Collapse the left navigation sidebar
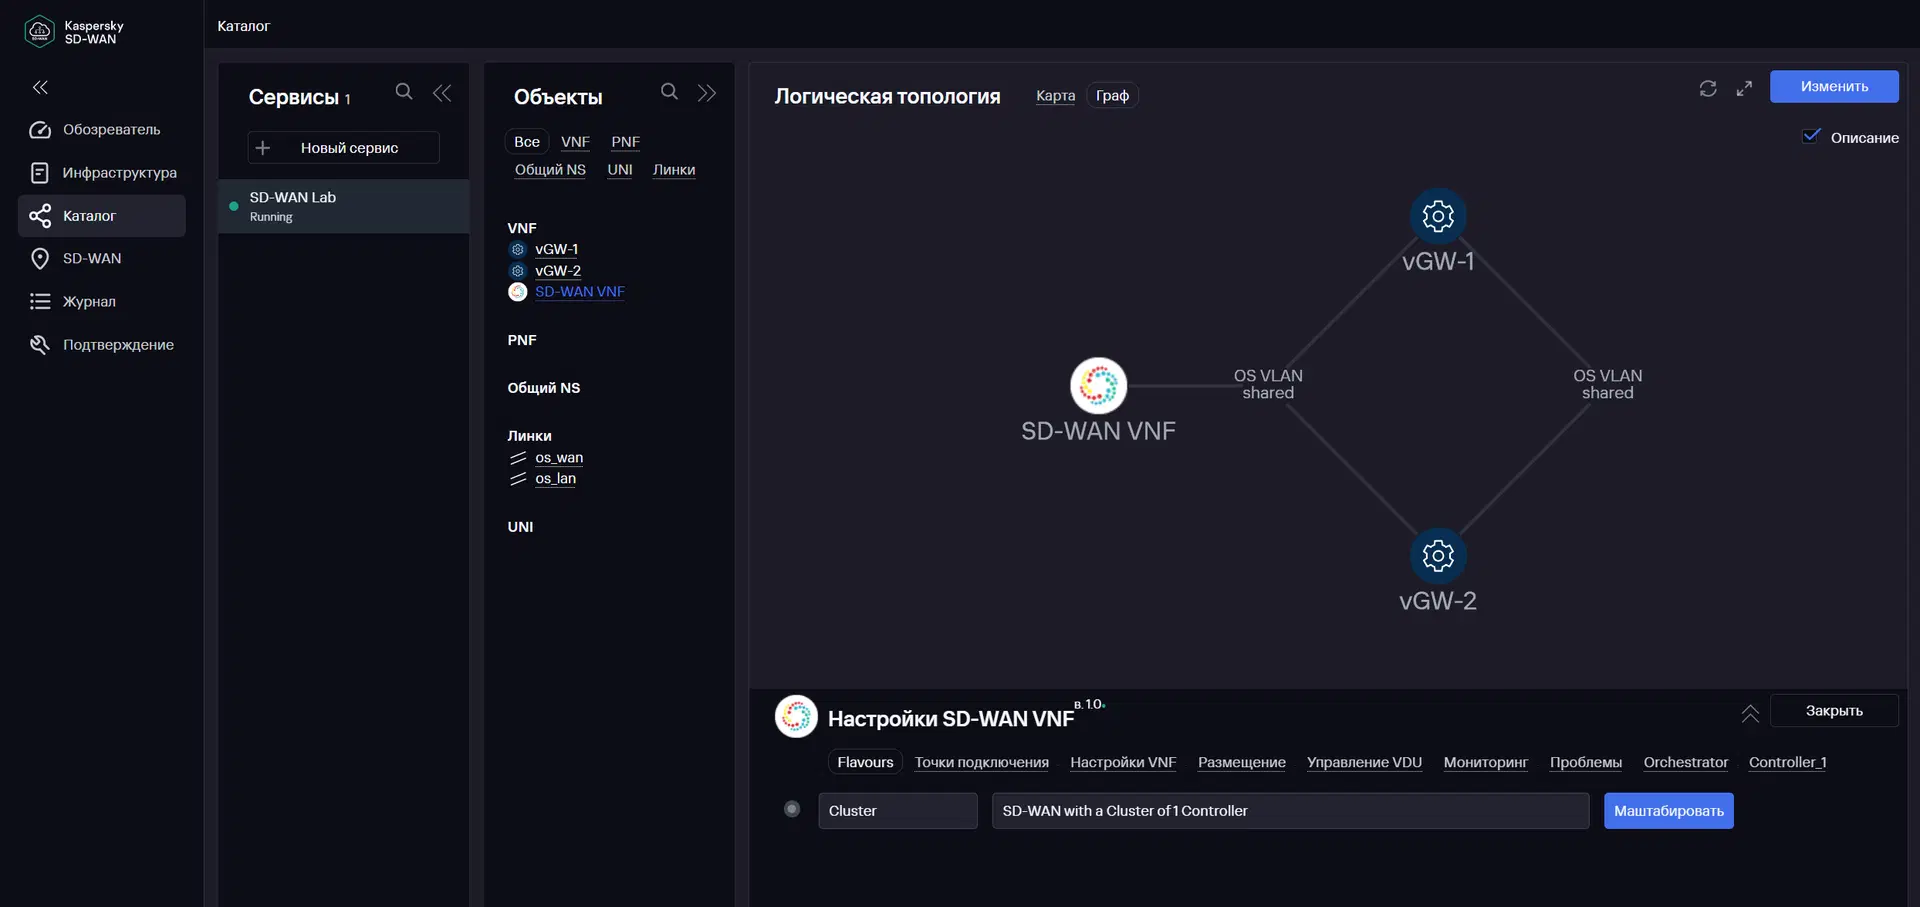This screenshot has width=1920, height=907. [x=40, y=88]
